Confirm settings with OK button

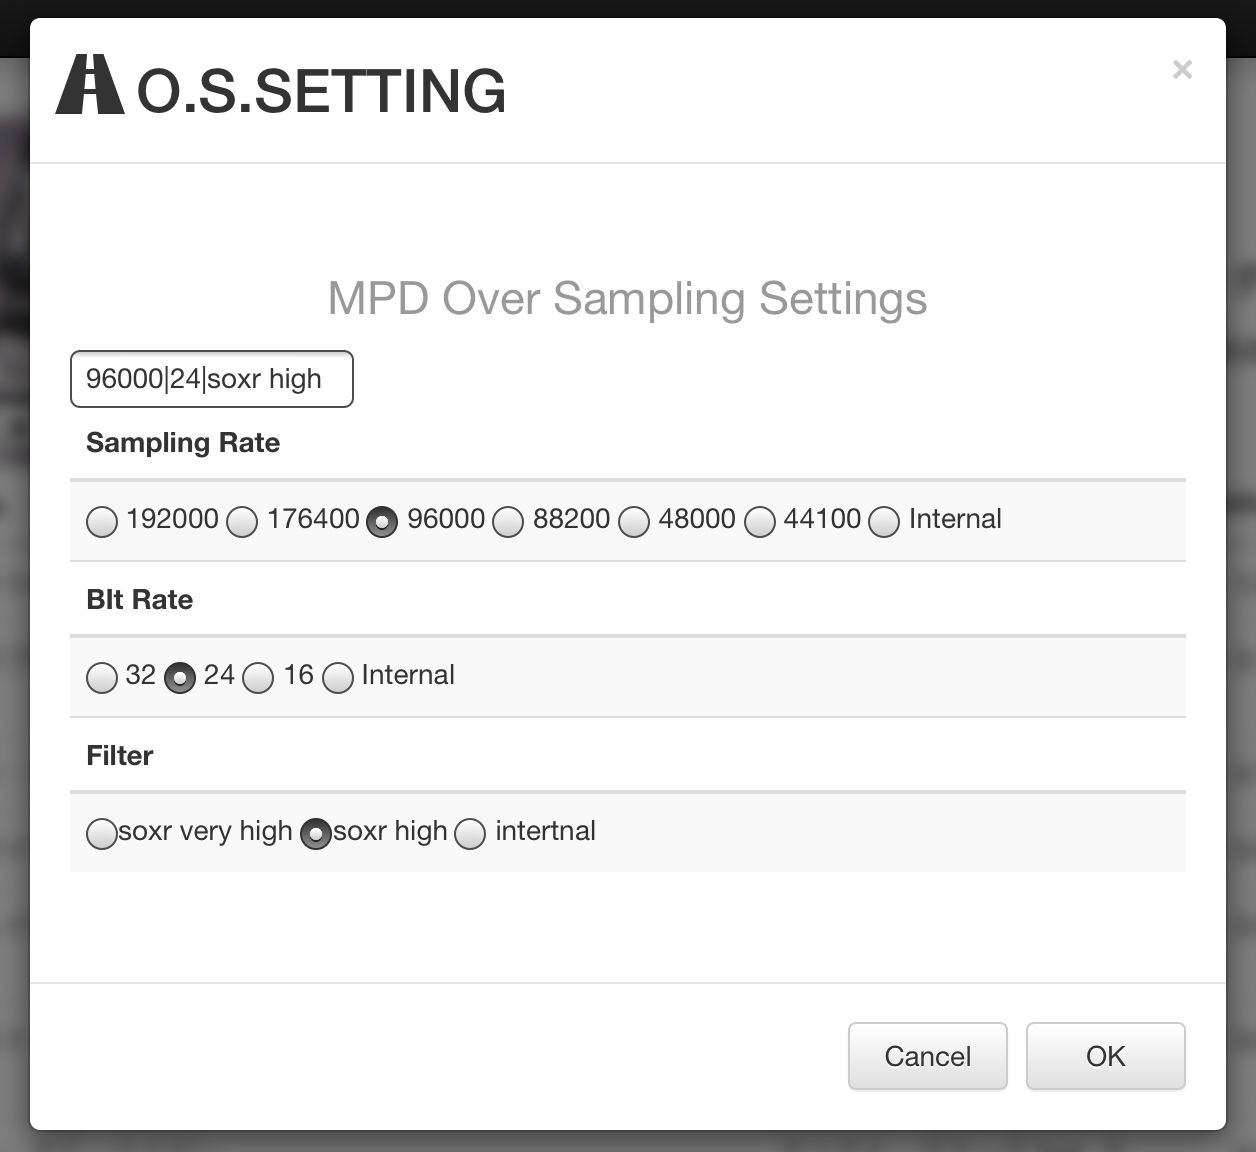coord(1105,1056)
